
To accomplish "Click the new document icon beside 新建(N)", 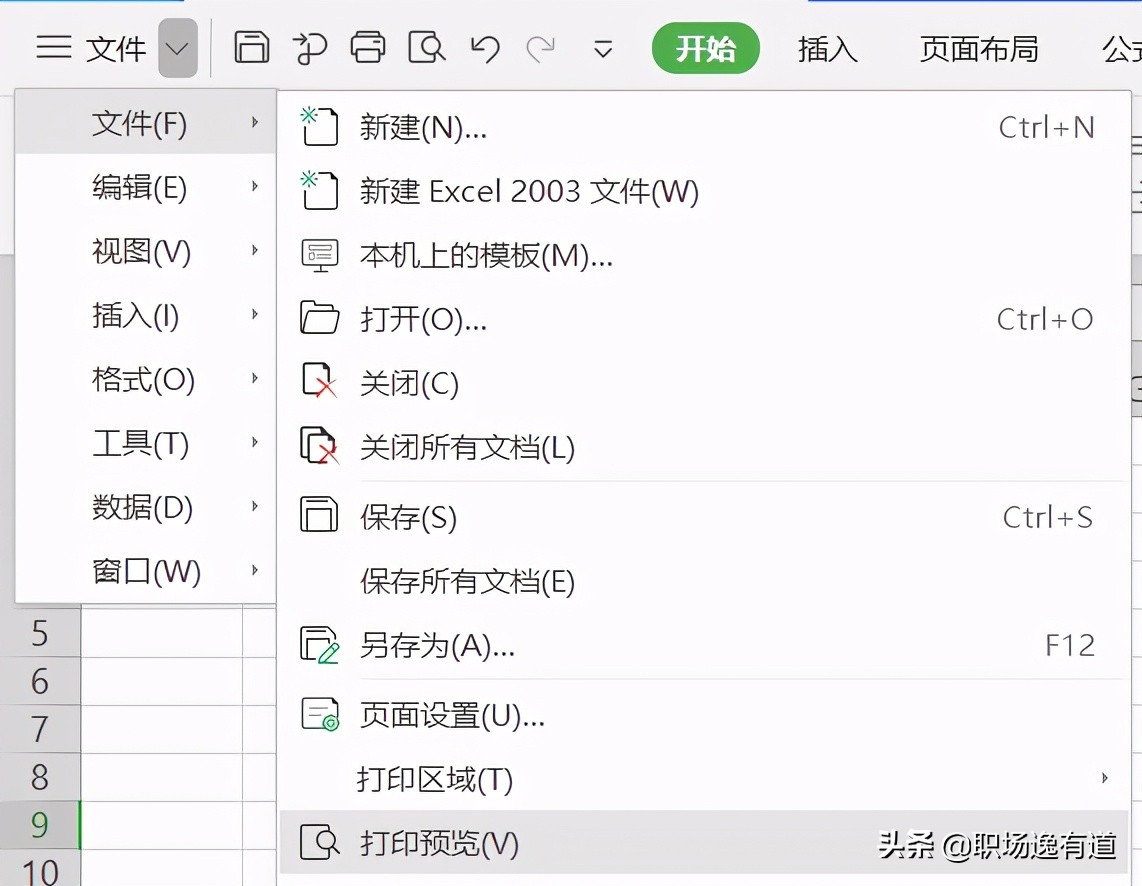I will point(319,127).
